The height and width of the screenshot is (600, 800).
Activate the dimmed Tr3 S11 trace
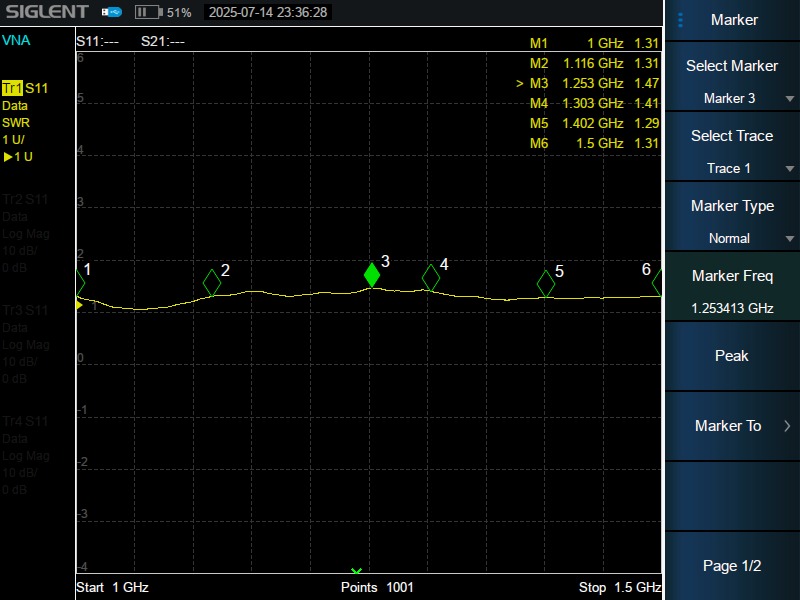click(x=25, y=310)
